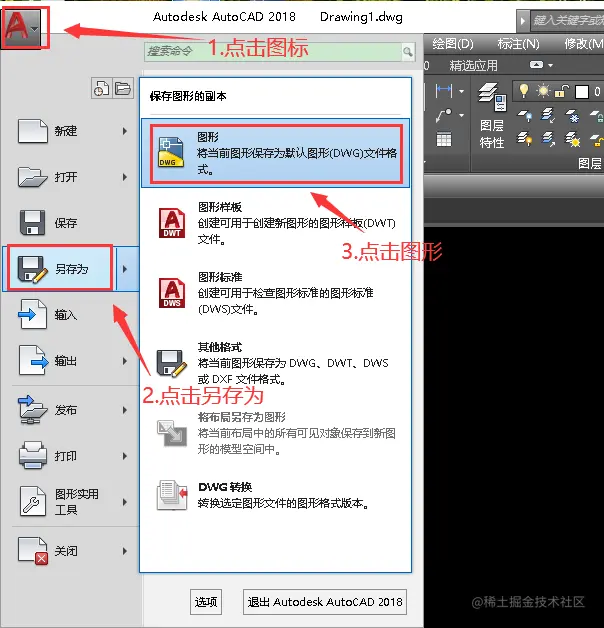
Task: Expand the 打印 submenu arrow
Action: pyautogui.click(x=125, y=456)
